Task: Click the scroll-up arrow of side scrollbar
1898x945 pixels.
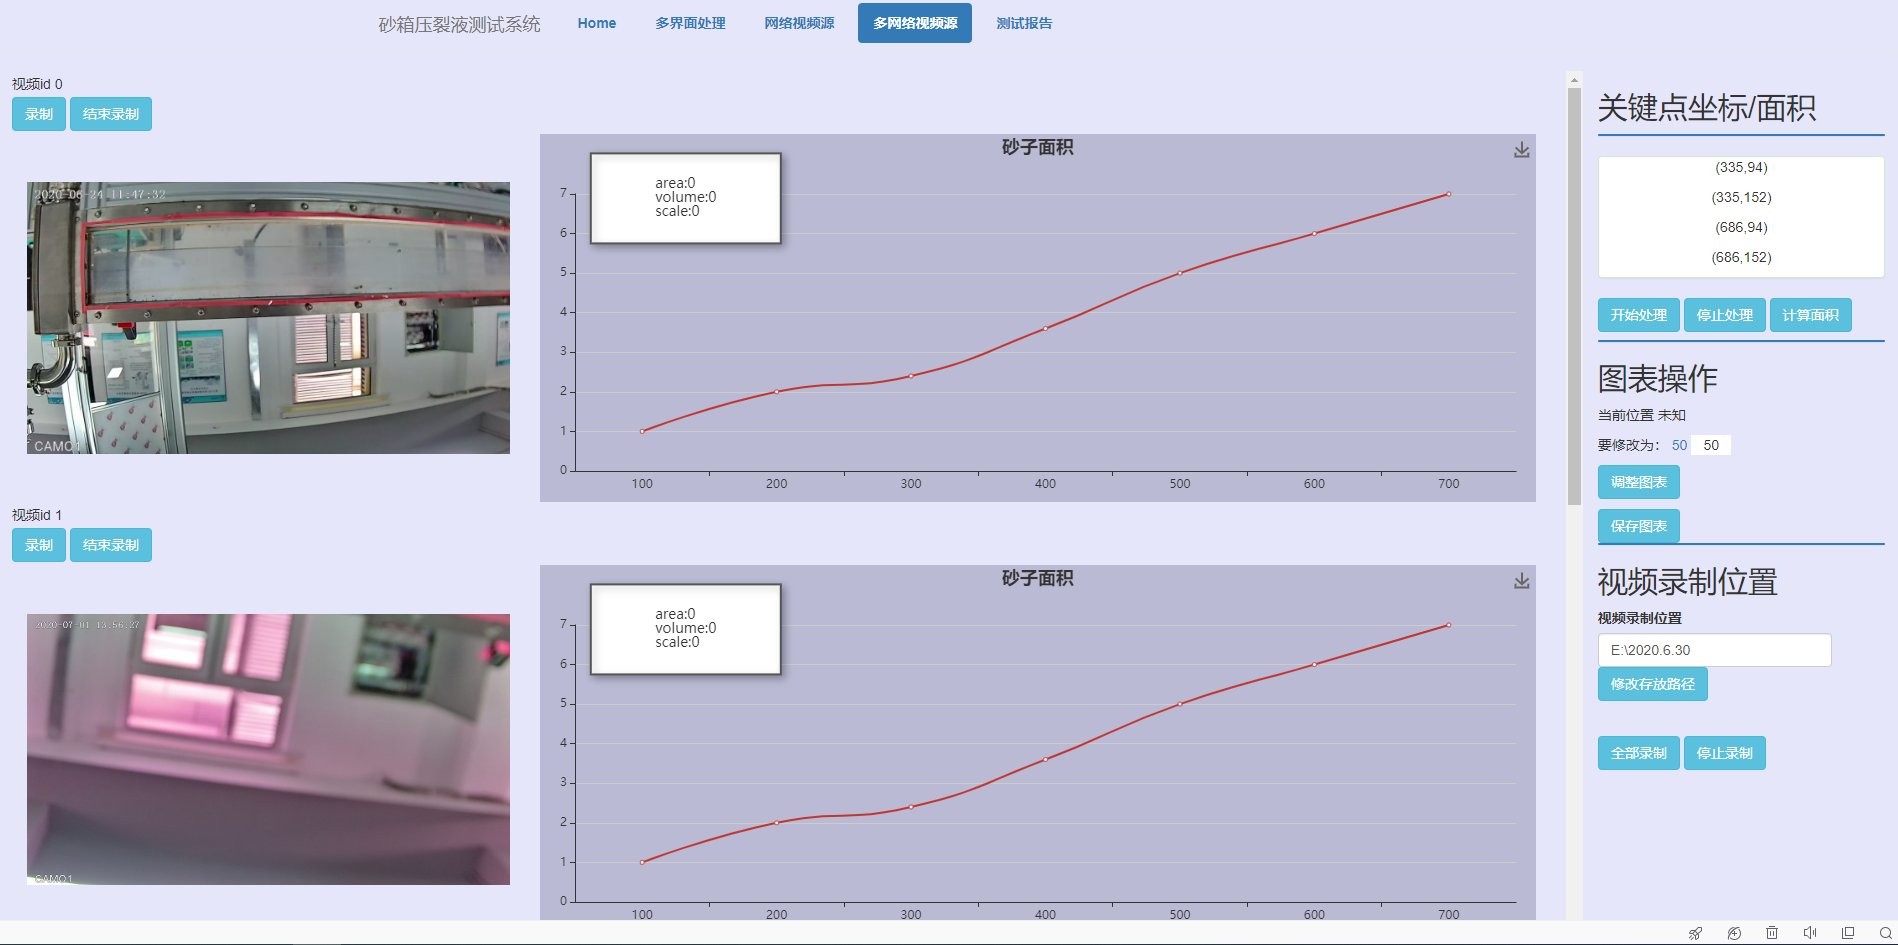Action: point(1574,79)
